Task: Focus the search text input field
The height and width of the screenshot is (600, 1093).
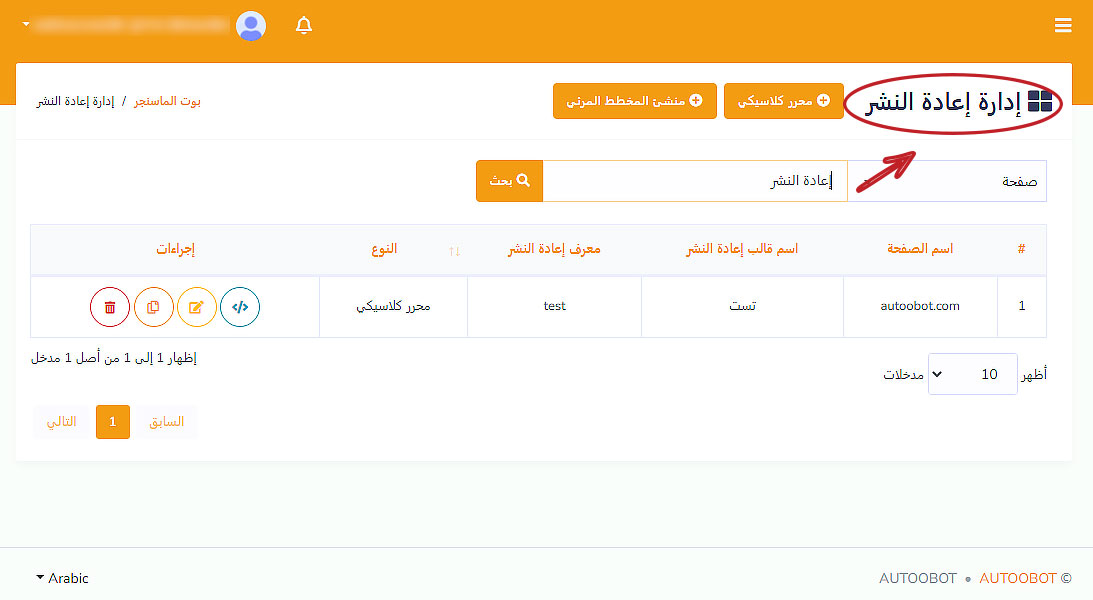Action: tap(694, 181)
